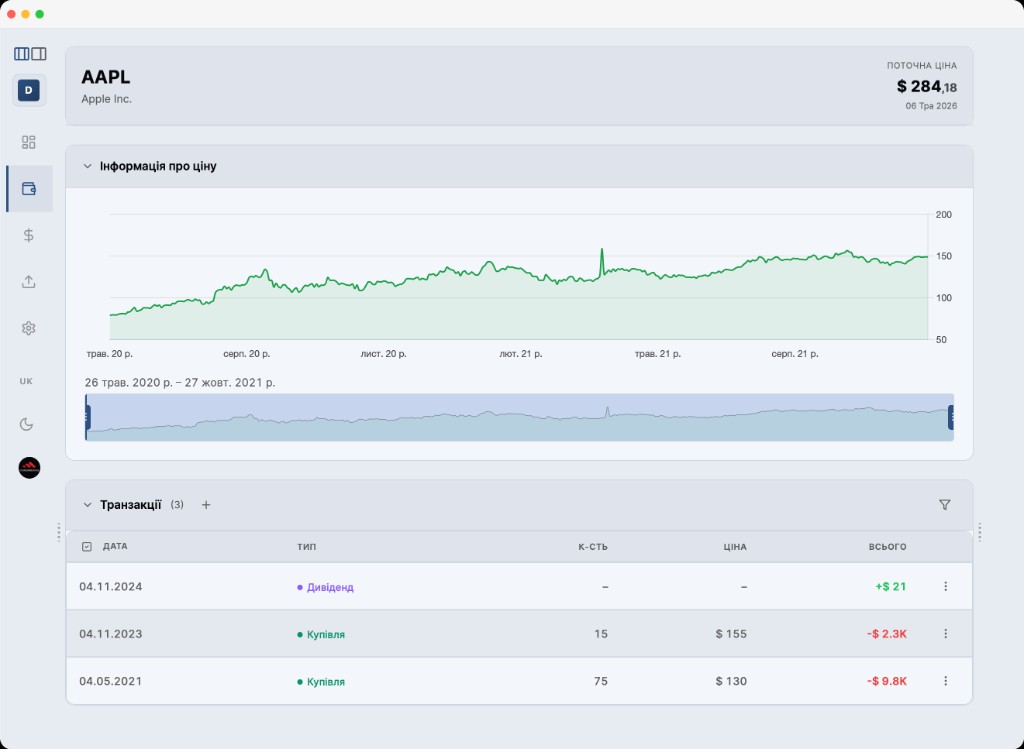Grab left handle of chart range slider
Viewport: 1024px width, 749px height.
coord(88,417)
